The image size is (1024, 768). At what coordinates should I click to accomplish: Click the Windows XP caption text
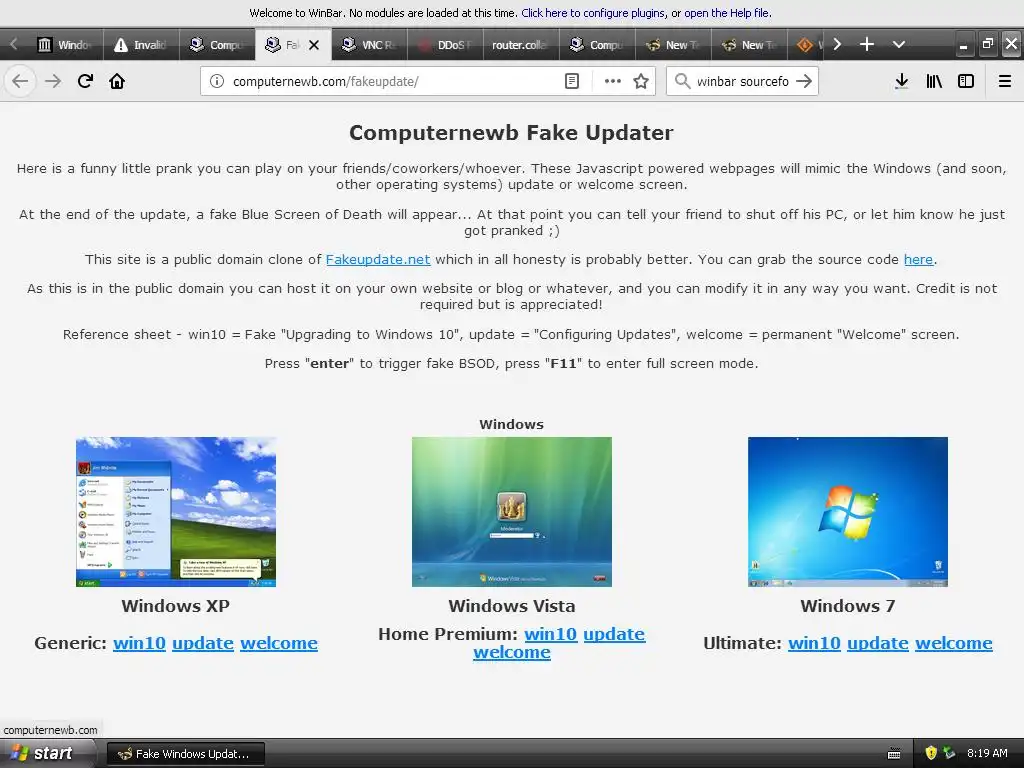pyautogui.click(x=176, y=606)
